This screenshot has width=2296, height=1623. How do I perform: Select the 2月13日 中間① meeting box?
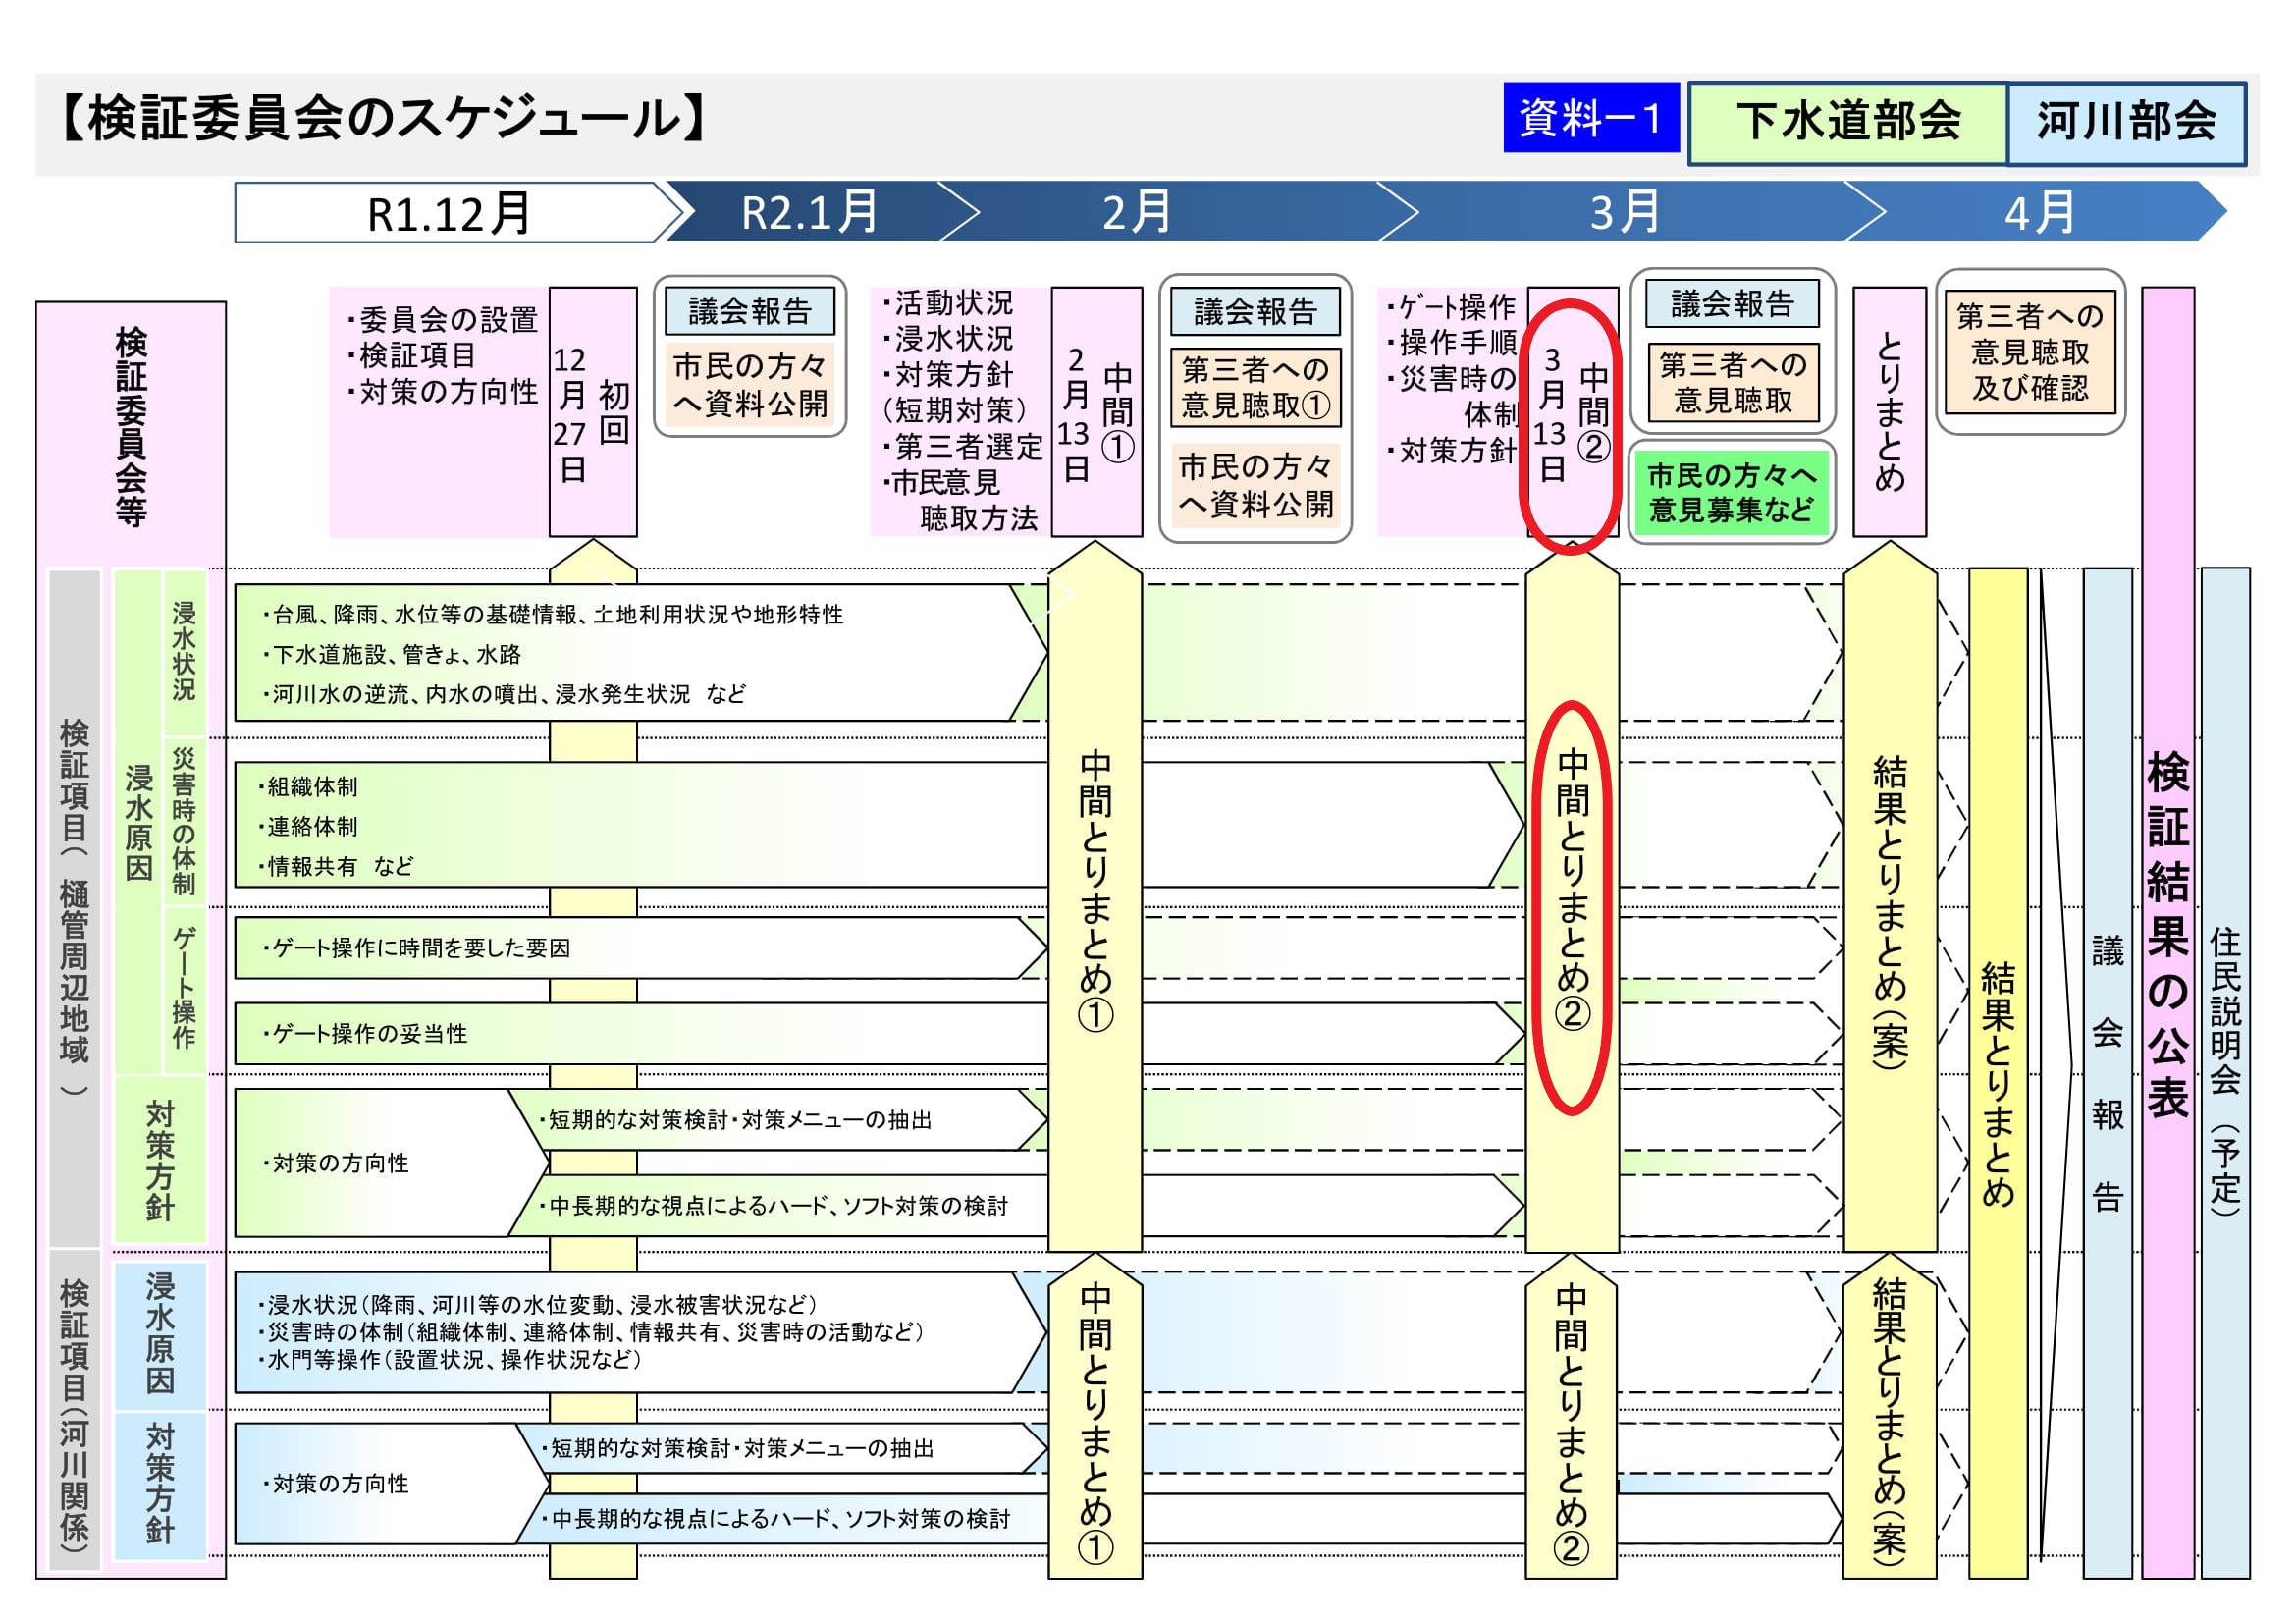1097,412
